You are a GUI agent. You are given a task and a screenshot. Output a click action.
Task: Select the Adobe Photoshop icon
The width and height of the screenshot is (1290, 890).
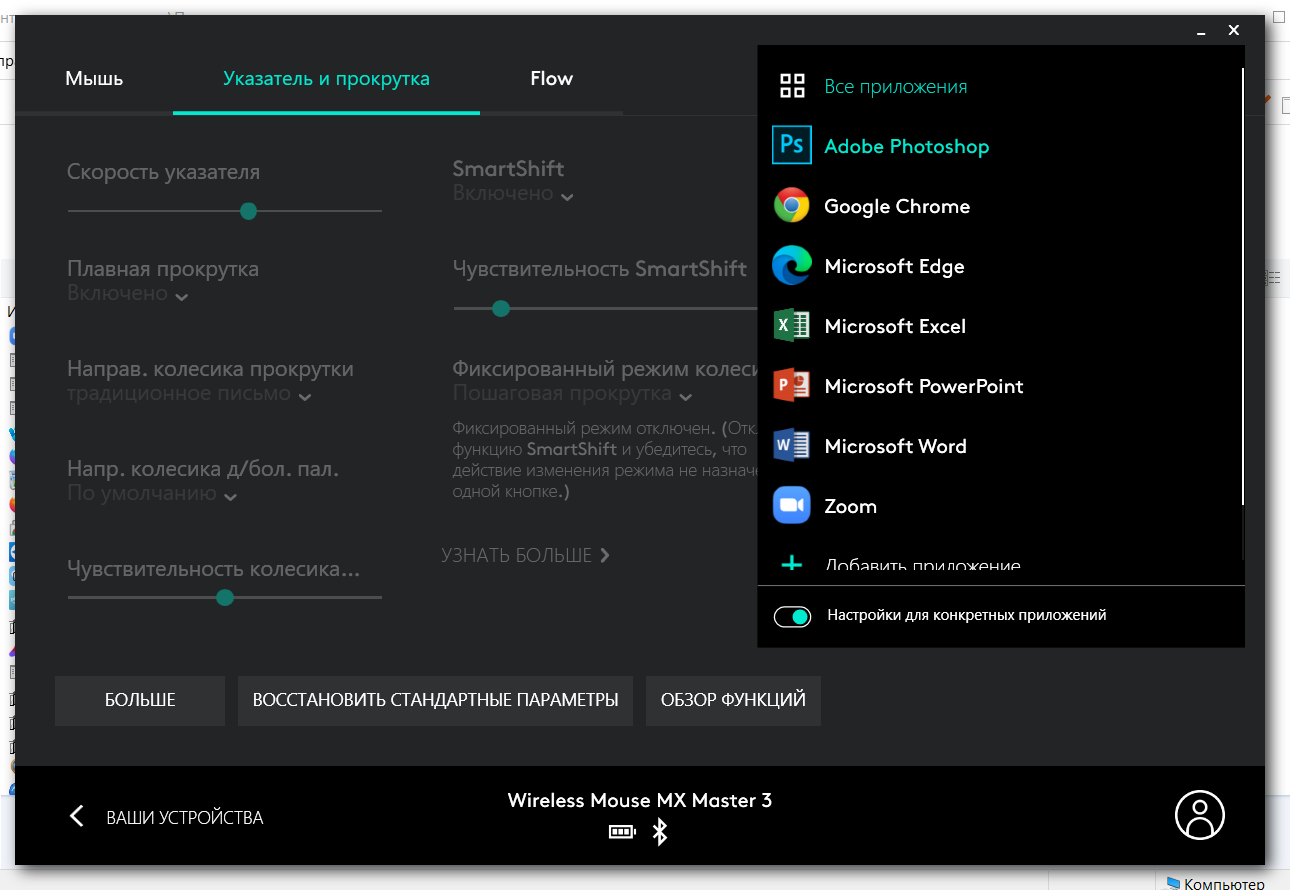tap(792, 146)
